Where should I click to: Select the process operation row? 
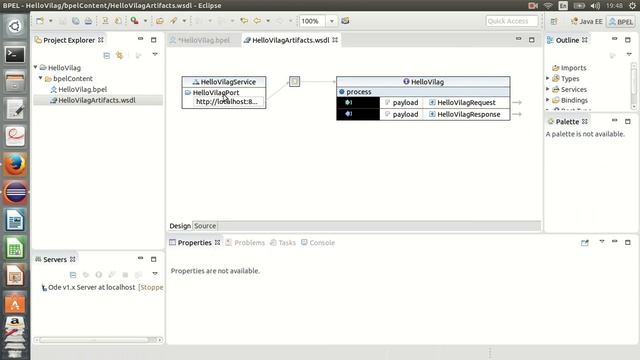coord(423,92)
